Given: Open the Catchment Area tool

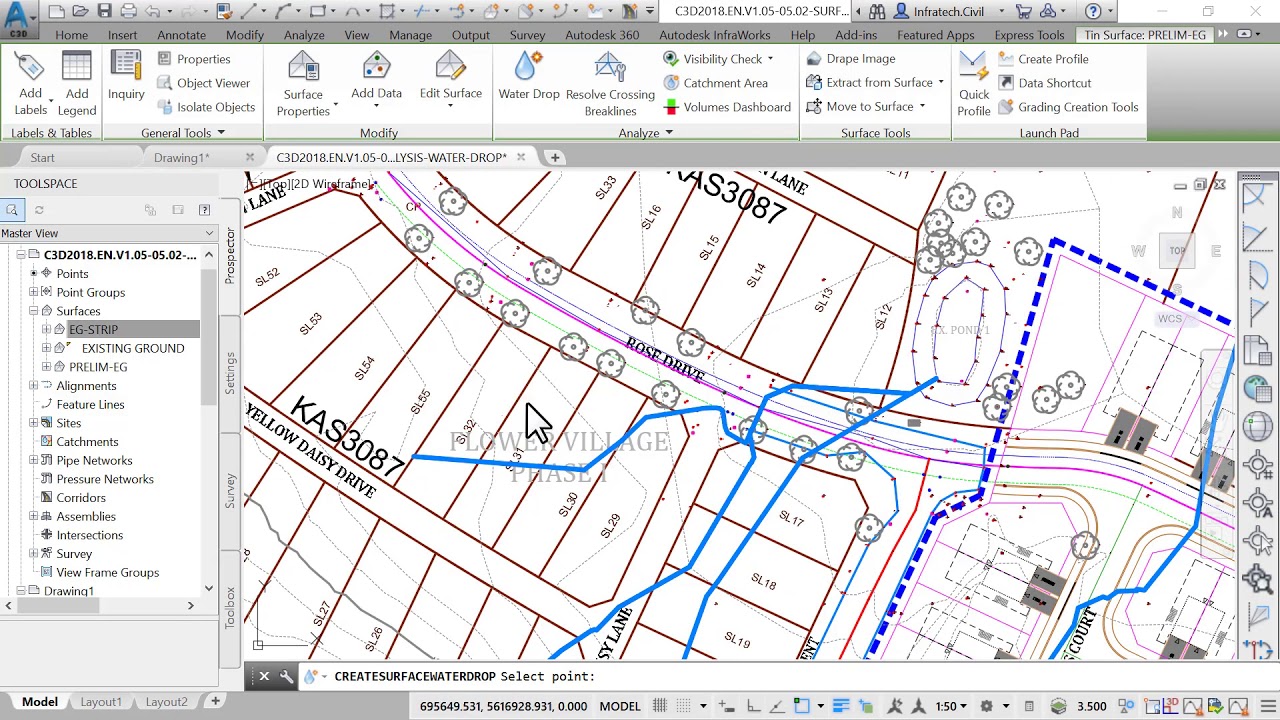Looking at the screenshot, I should pyautogui.click(x=716, y=83).
